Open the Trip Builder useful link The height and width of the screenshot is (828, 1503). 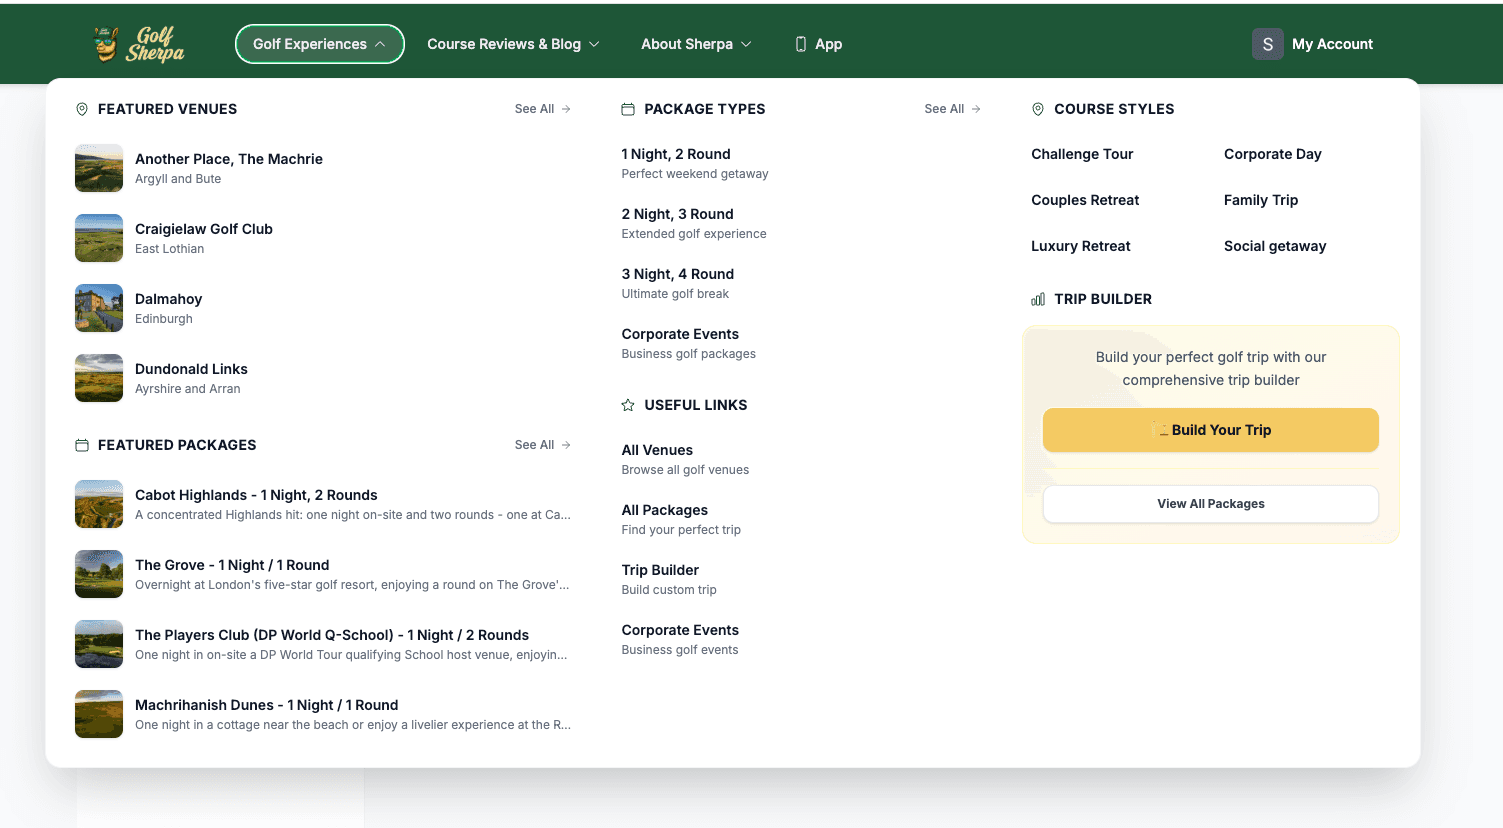(x=660, y=570)
